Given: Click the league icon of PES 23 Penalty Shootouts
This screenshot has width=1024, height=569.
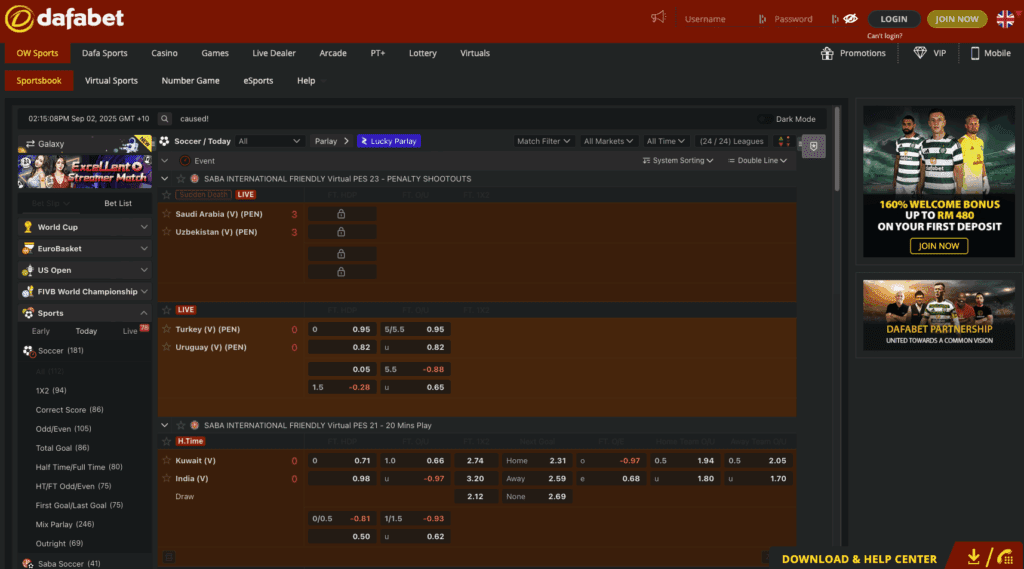Looking at the screenshot, I should 195,178.
